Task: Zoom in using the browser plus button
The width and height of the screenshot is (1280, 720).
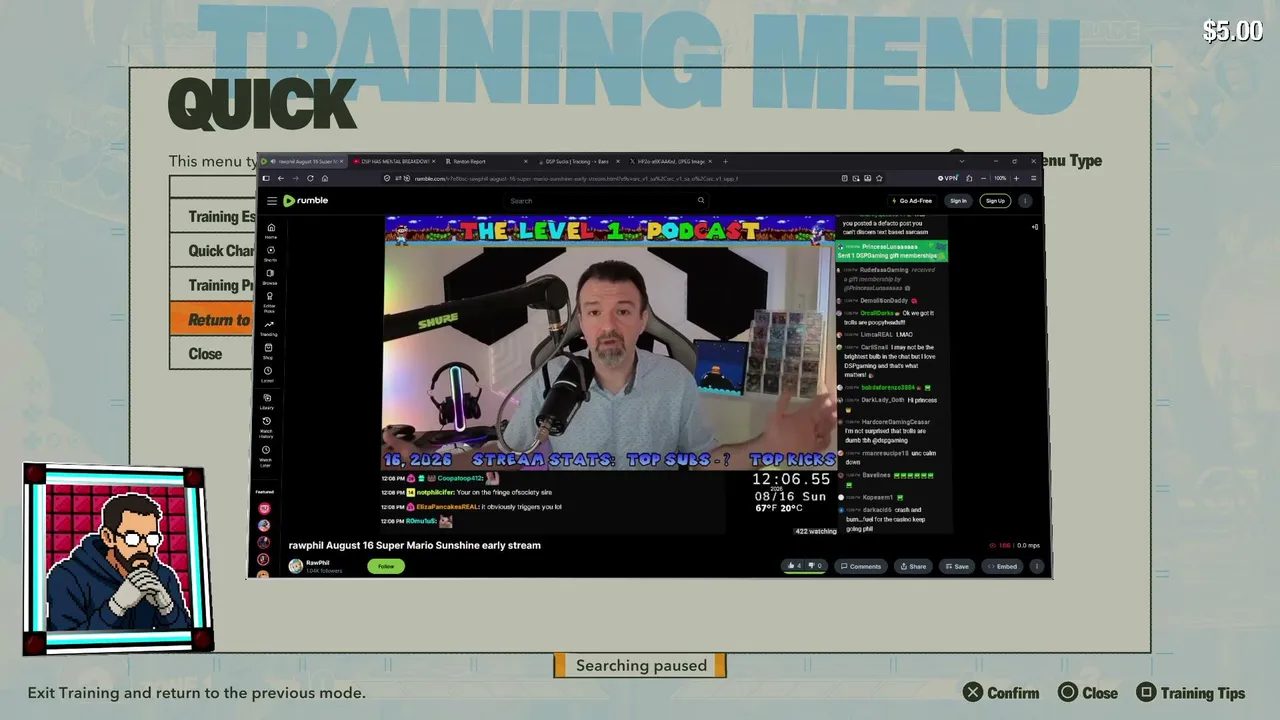Action: pos(1016,178)
